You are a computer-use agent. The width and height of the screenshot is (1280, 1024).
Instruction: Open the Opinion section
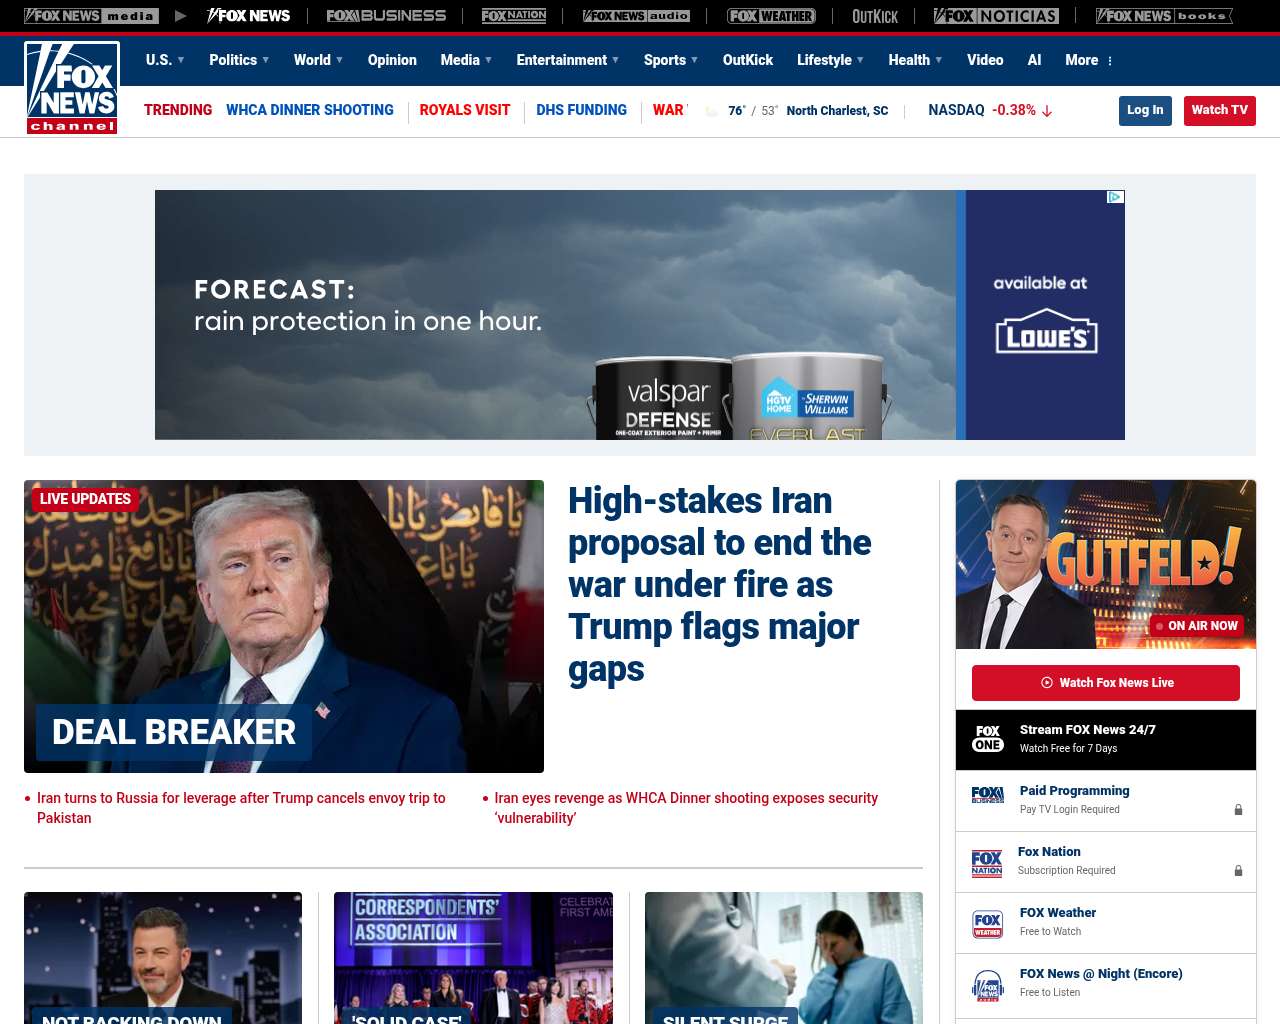coord(392,60)
